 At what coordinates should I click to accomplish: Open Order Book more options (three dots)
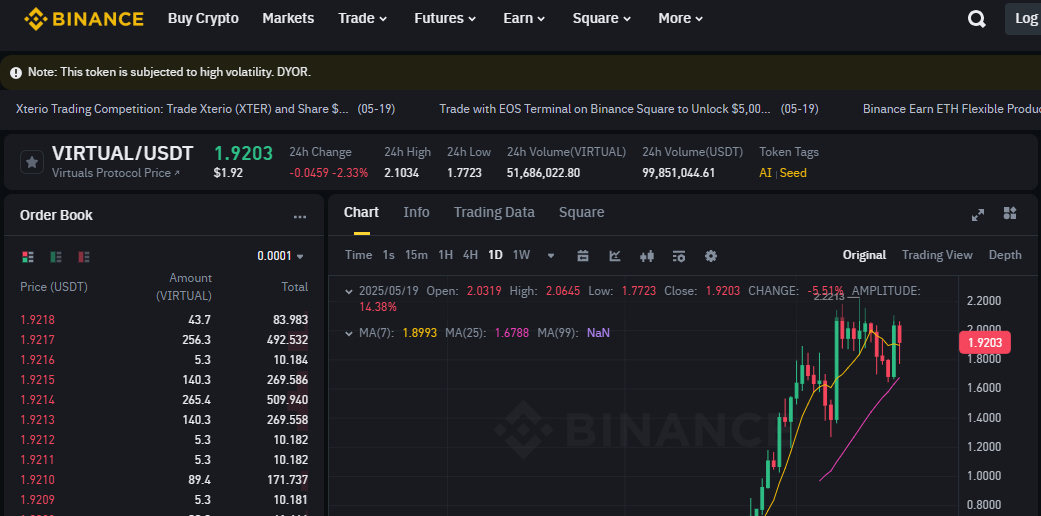coord(300,216)
